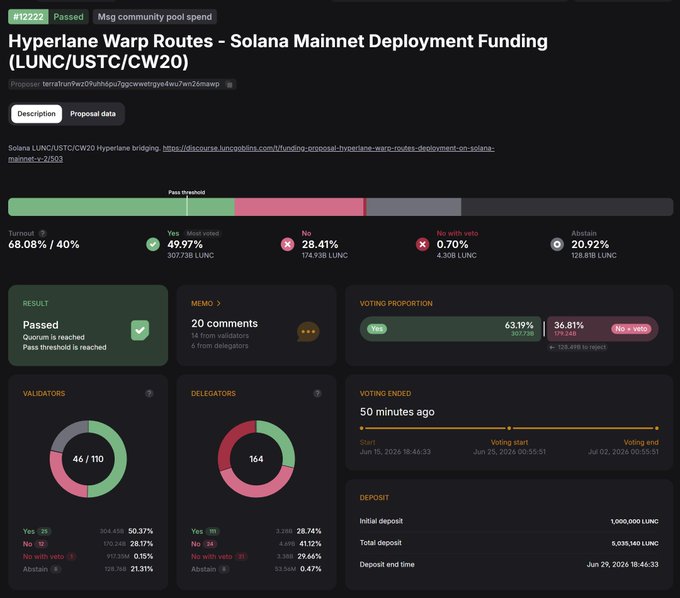Screen dimensions: 680x598
Task: Click the Initial deposit 1,000,000 LUNC value
Action: click(x=634, y=521)
